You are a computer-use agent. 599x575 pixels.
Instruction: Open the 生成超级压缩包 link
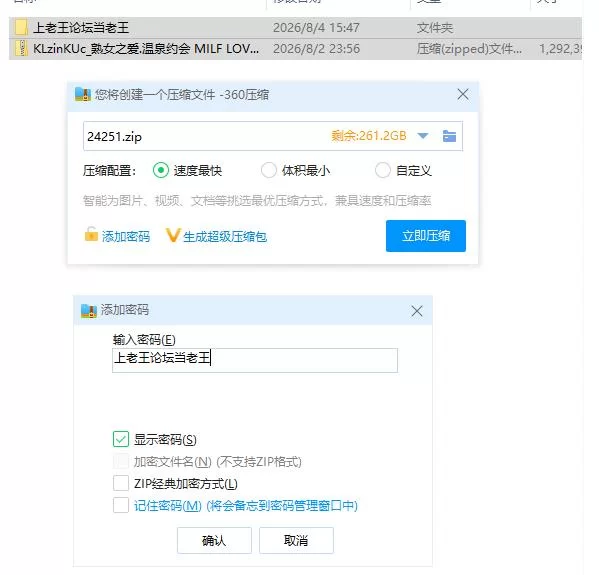click(225, 237)
